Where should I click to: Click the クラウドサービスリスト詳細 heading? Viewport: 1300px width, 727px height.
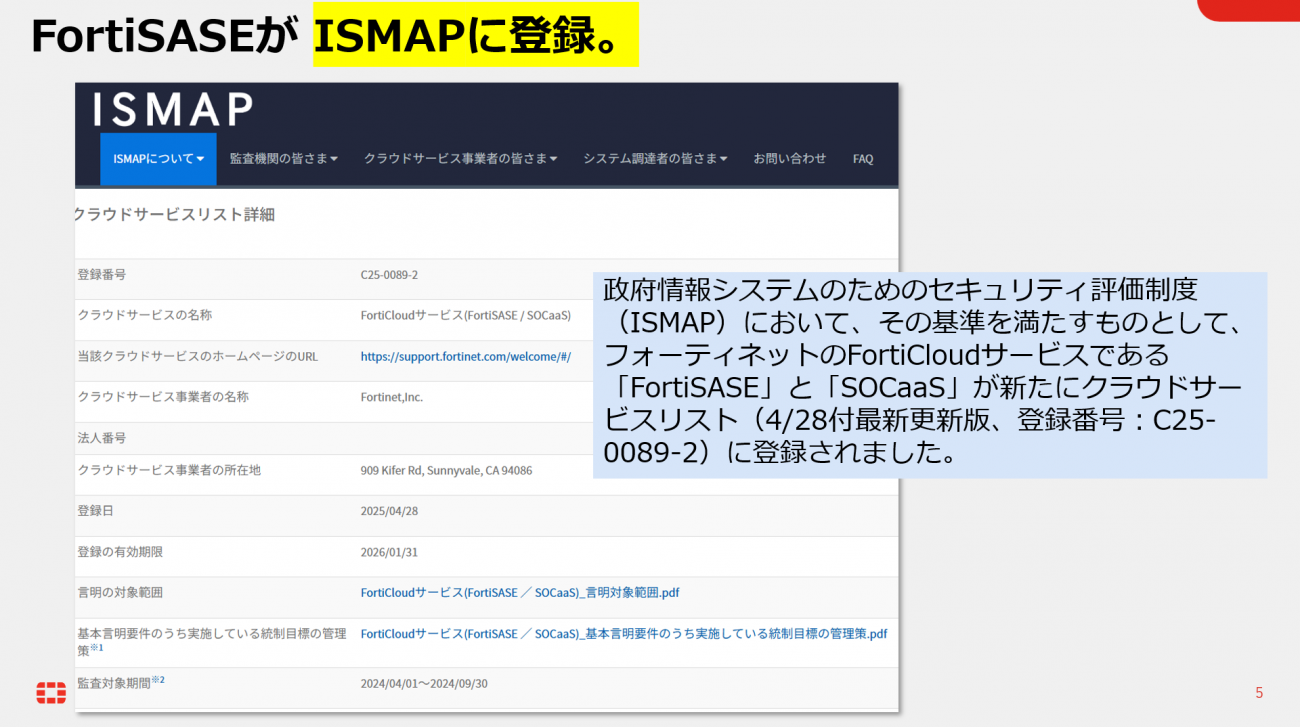click(175, 215)
